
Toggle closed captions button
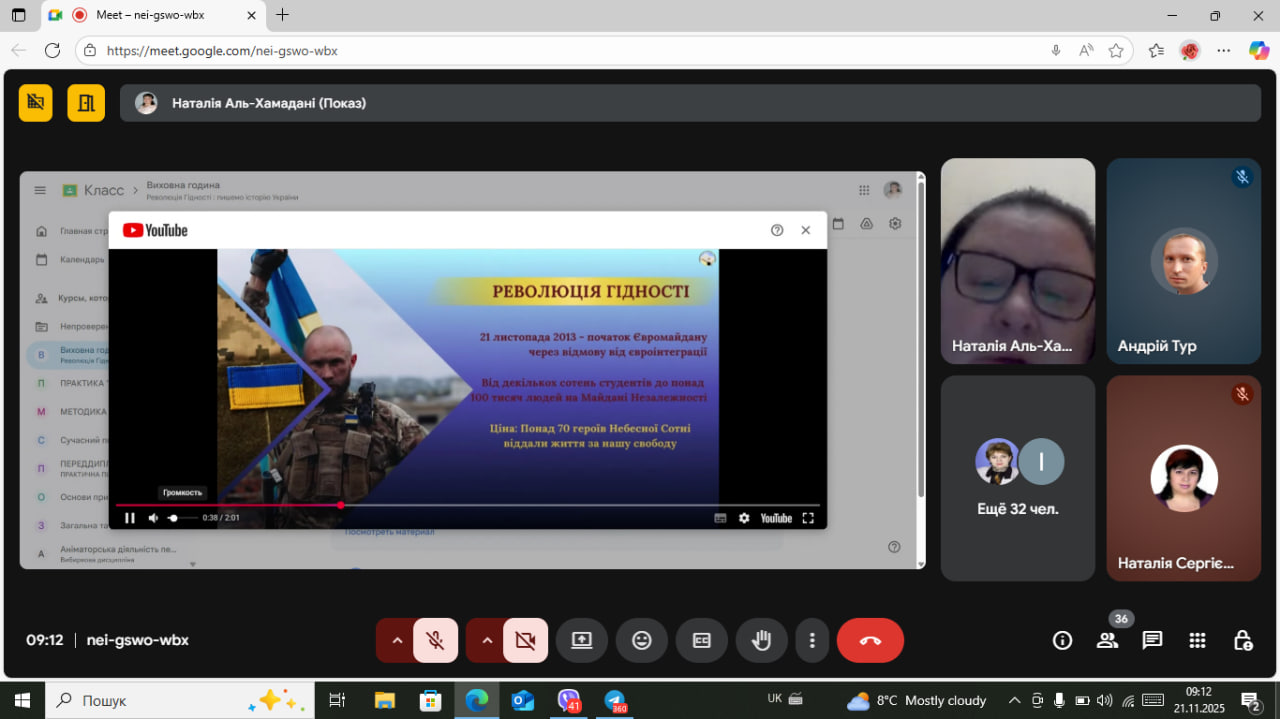[x=702, y=641]
